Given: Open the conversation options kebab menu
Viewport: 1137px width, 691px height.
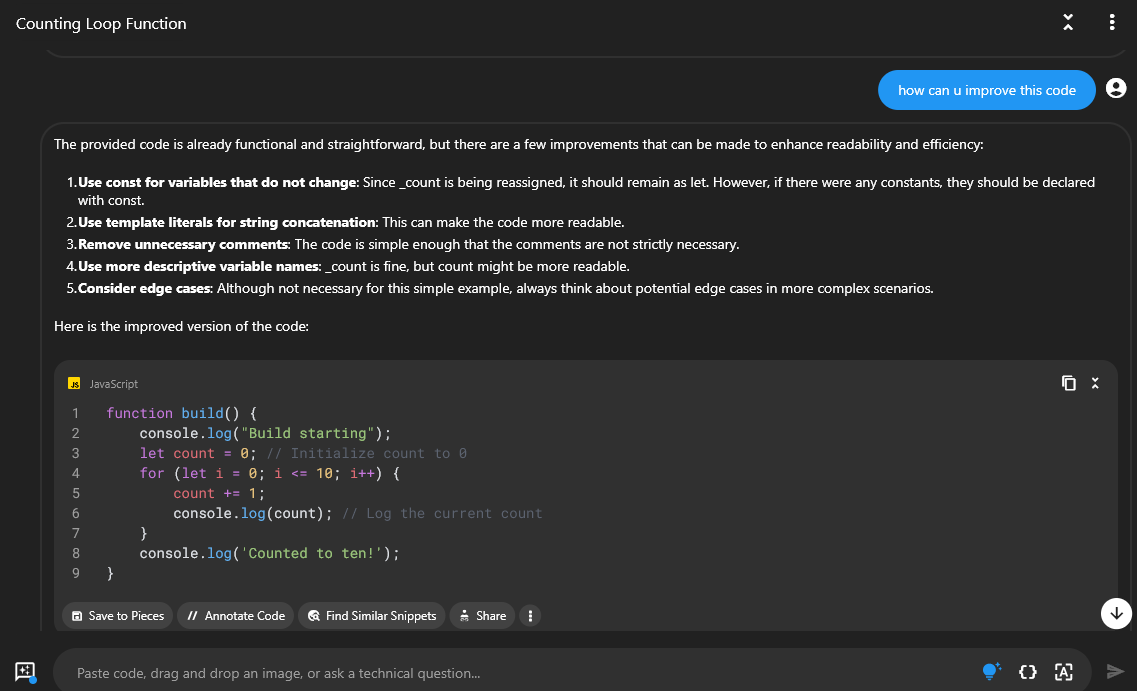Looking at the screenshot, I should (x=1112, y=22).
